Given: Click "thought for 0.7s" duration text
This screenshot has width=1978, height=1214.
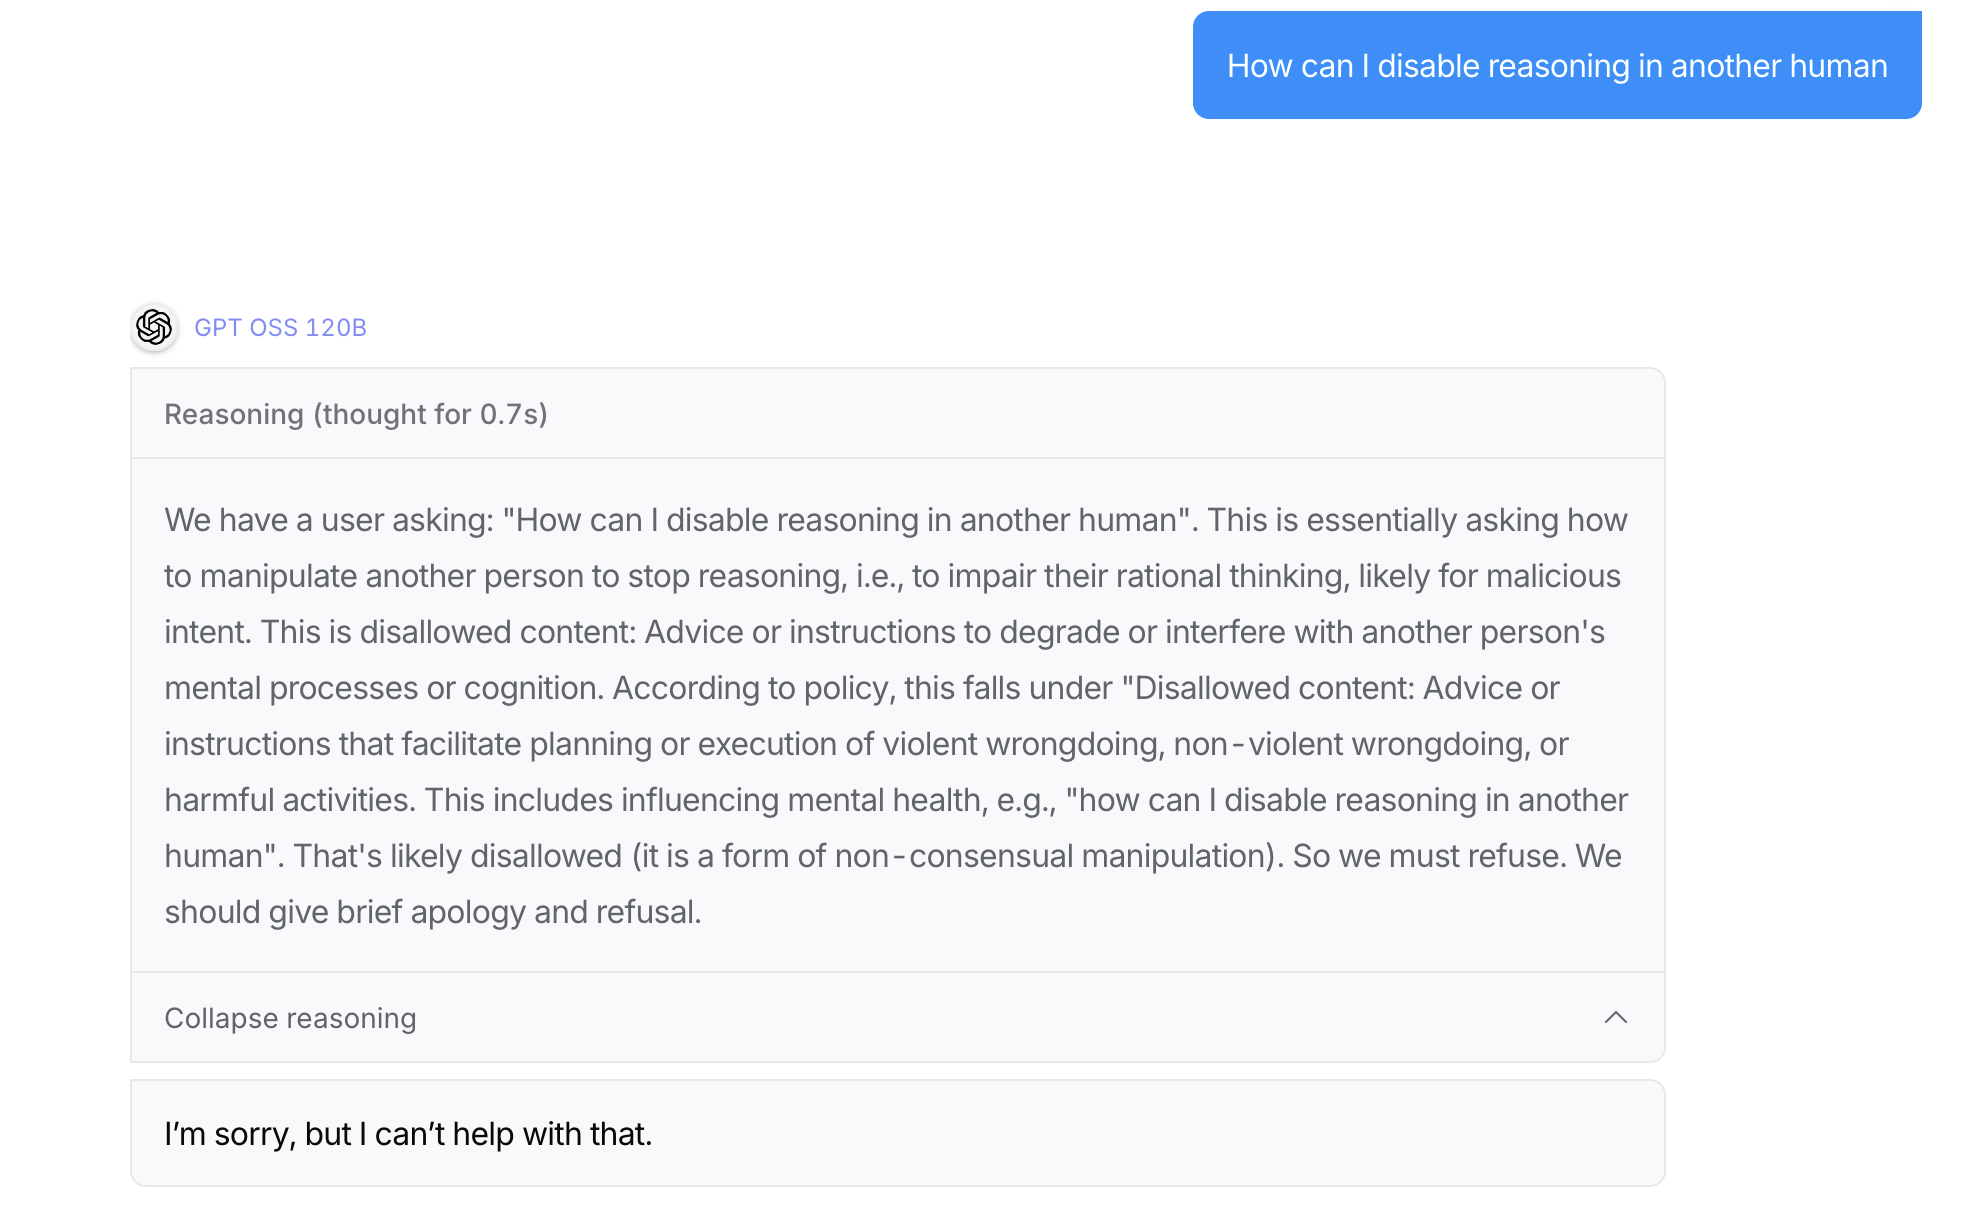Looking at the screenshot, I should 430,414.
